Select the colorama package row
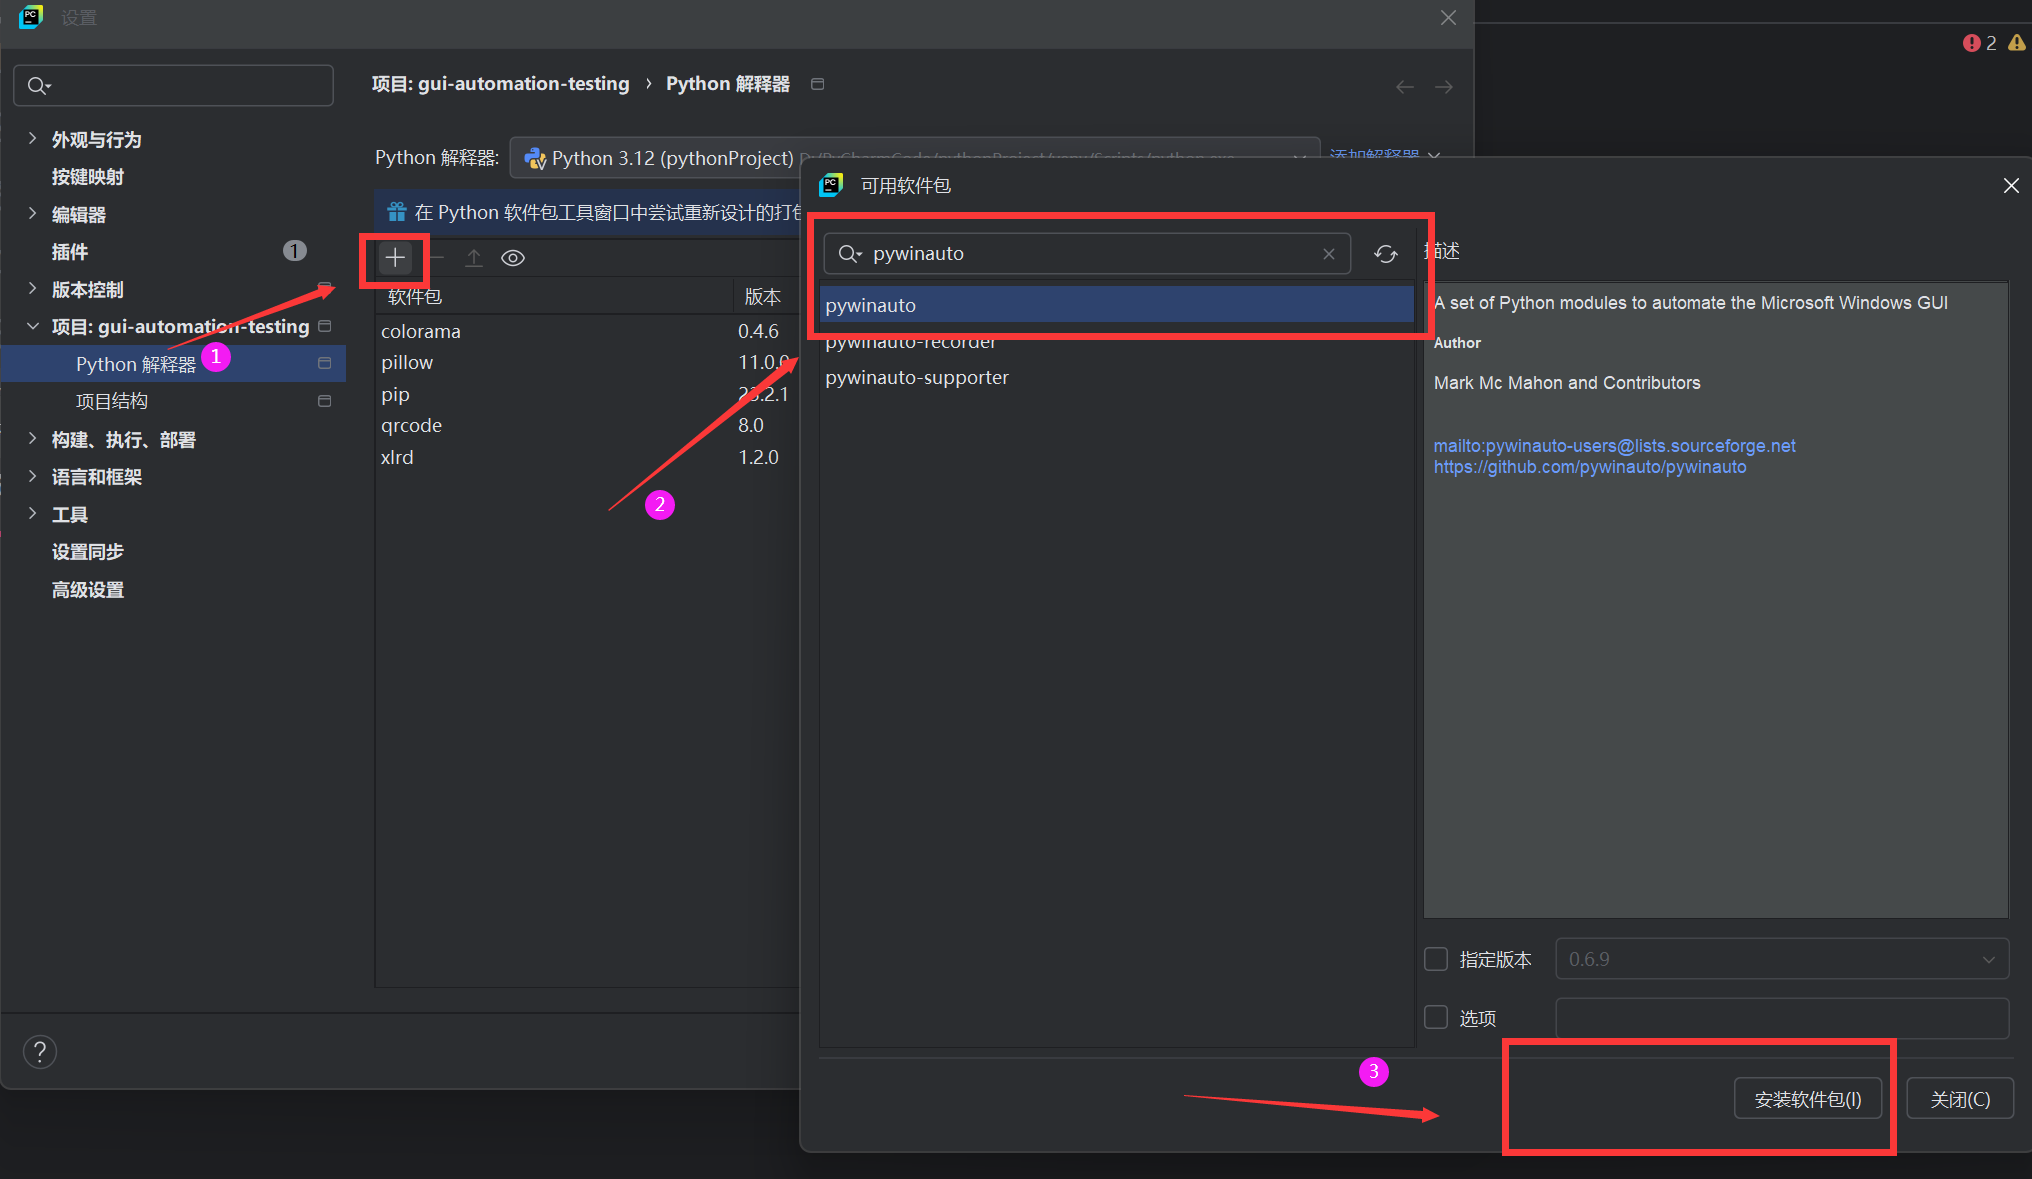The image size is (2032, 1179). point(588,331)
